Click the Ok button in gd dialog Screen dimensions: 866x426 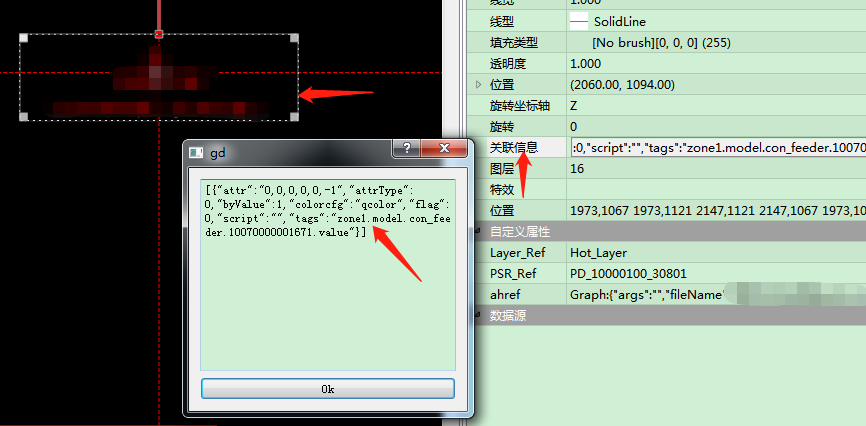click(328, 388)
